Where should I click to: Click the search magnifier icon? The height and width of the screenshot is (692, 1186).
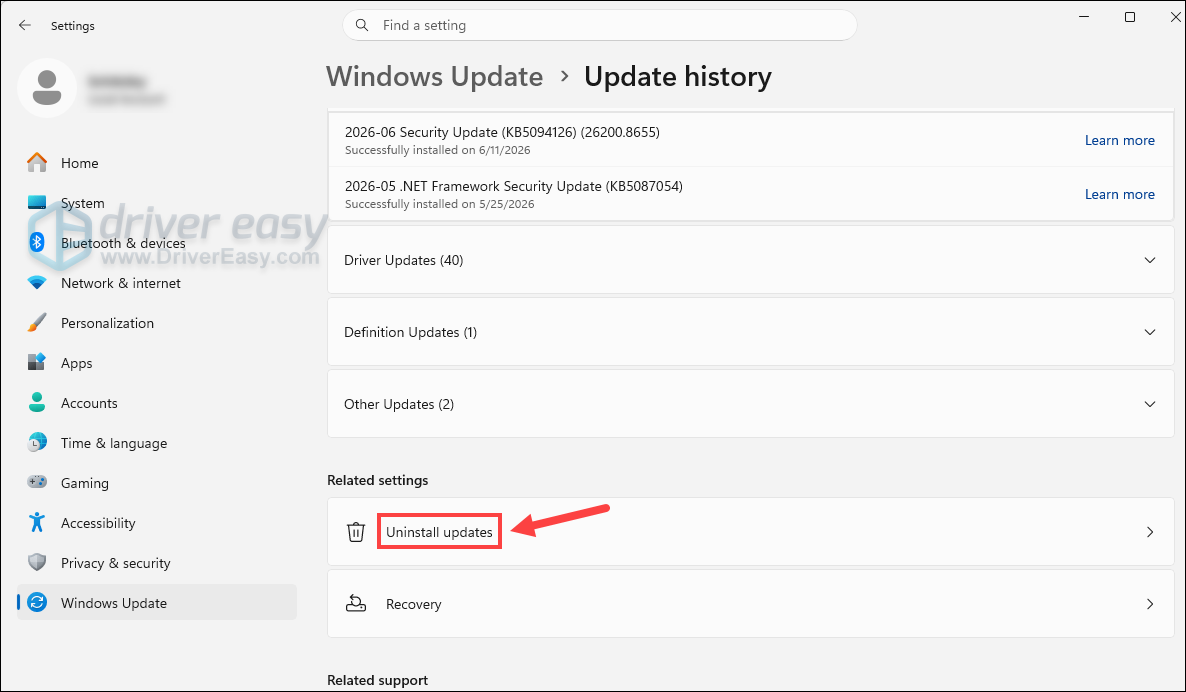[x=362, y=25]
